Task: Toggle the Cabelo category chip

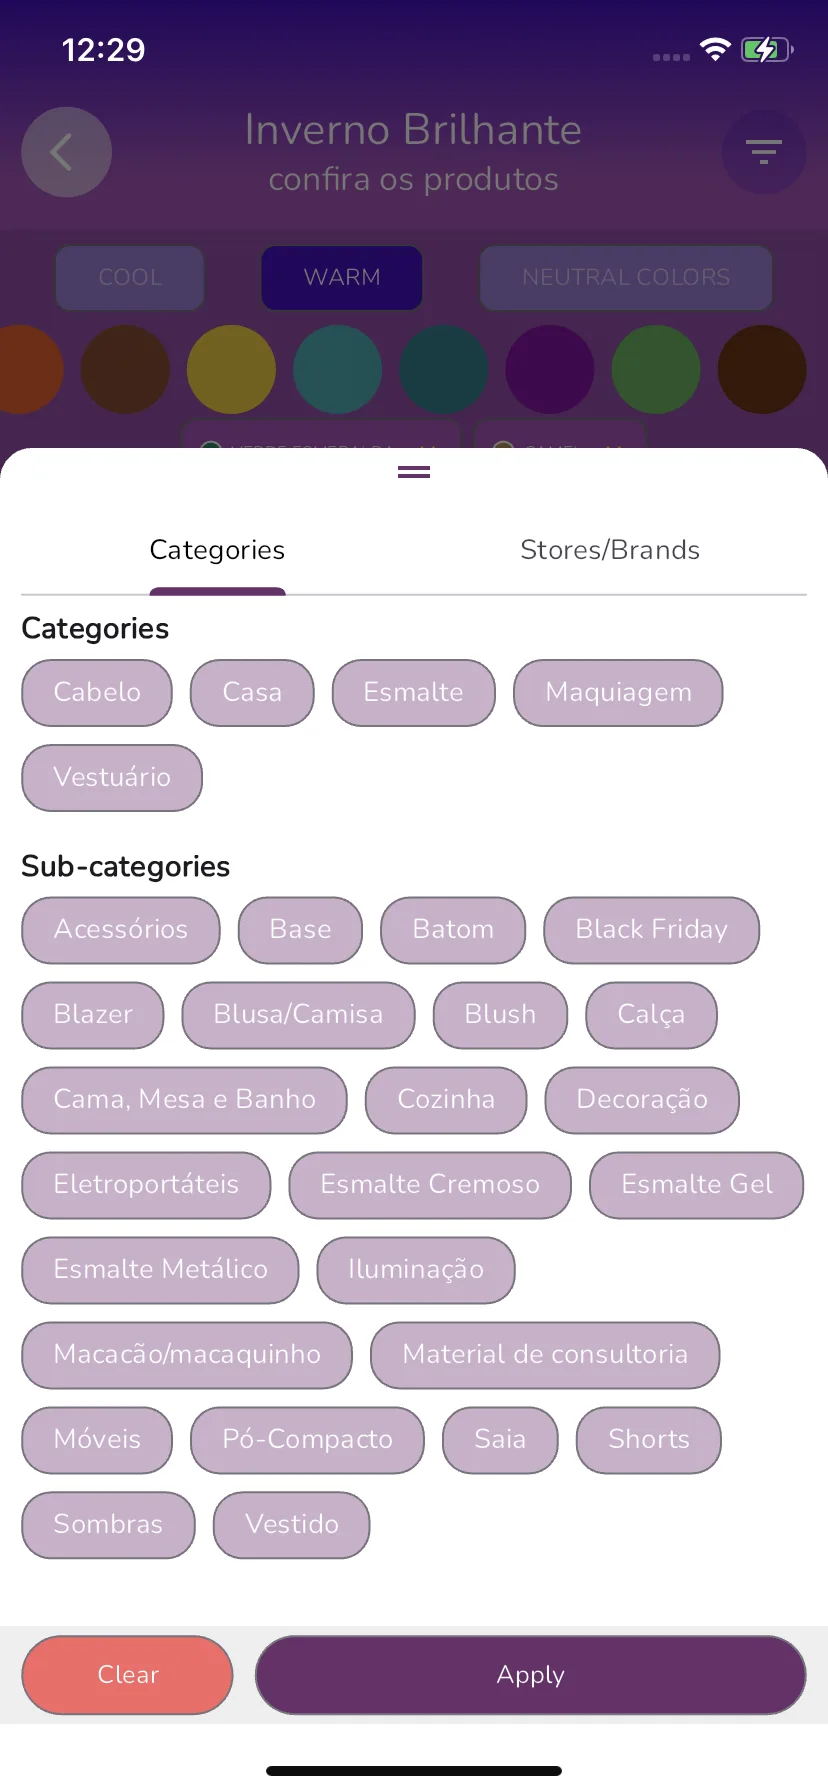Action: tap(97, 693)
